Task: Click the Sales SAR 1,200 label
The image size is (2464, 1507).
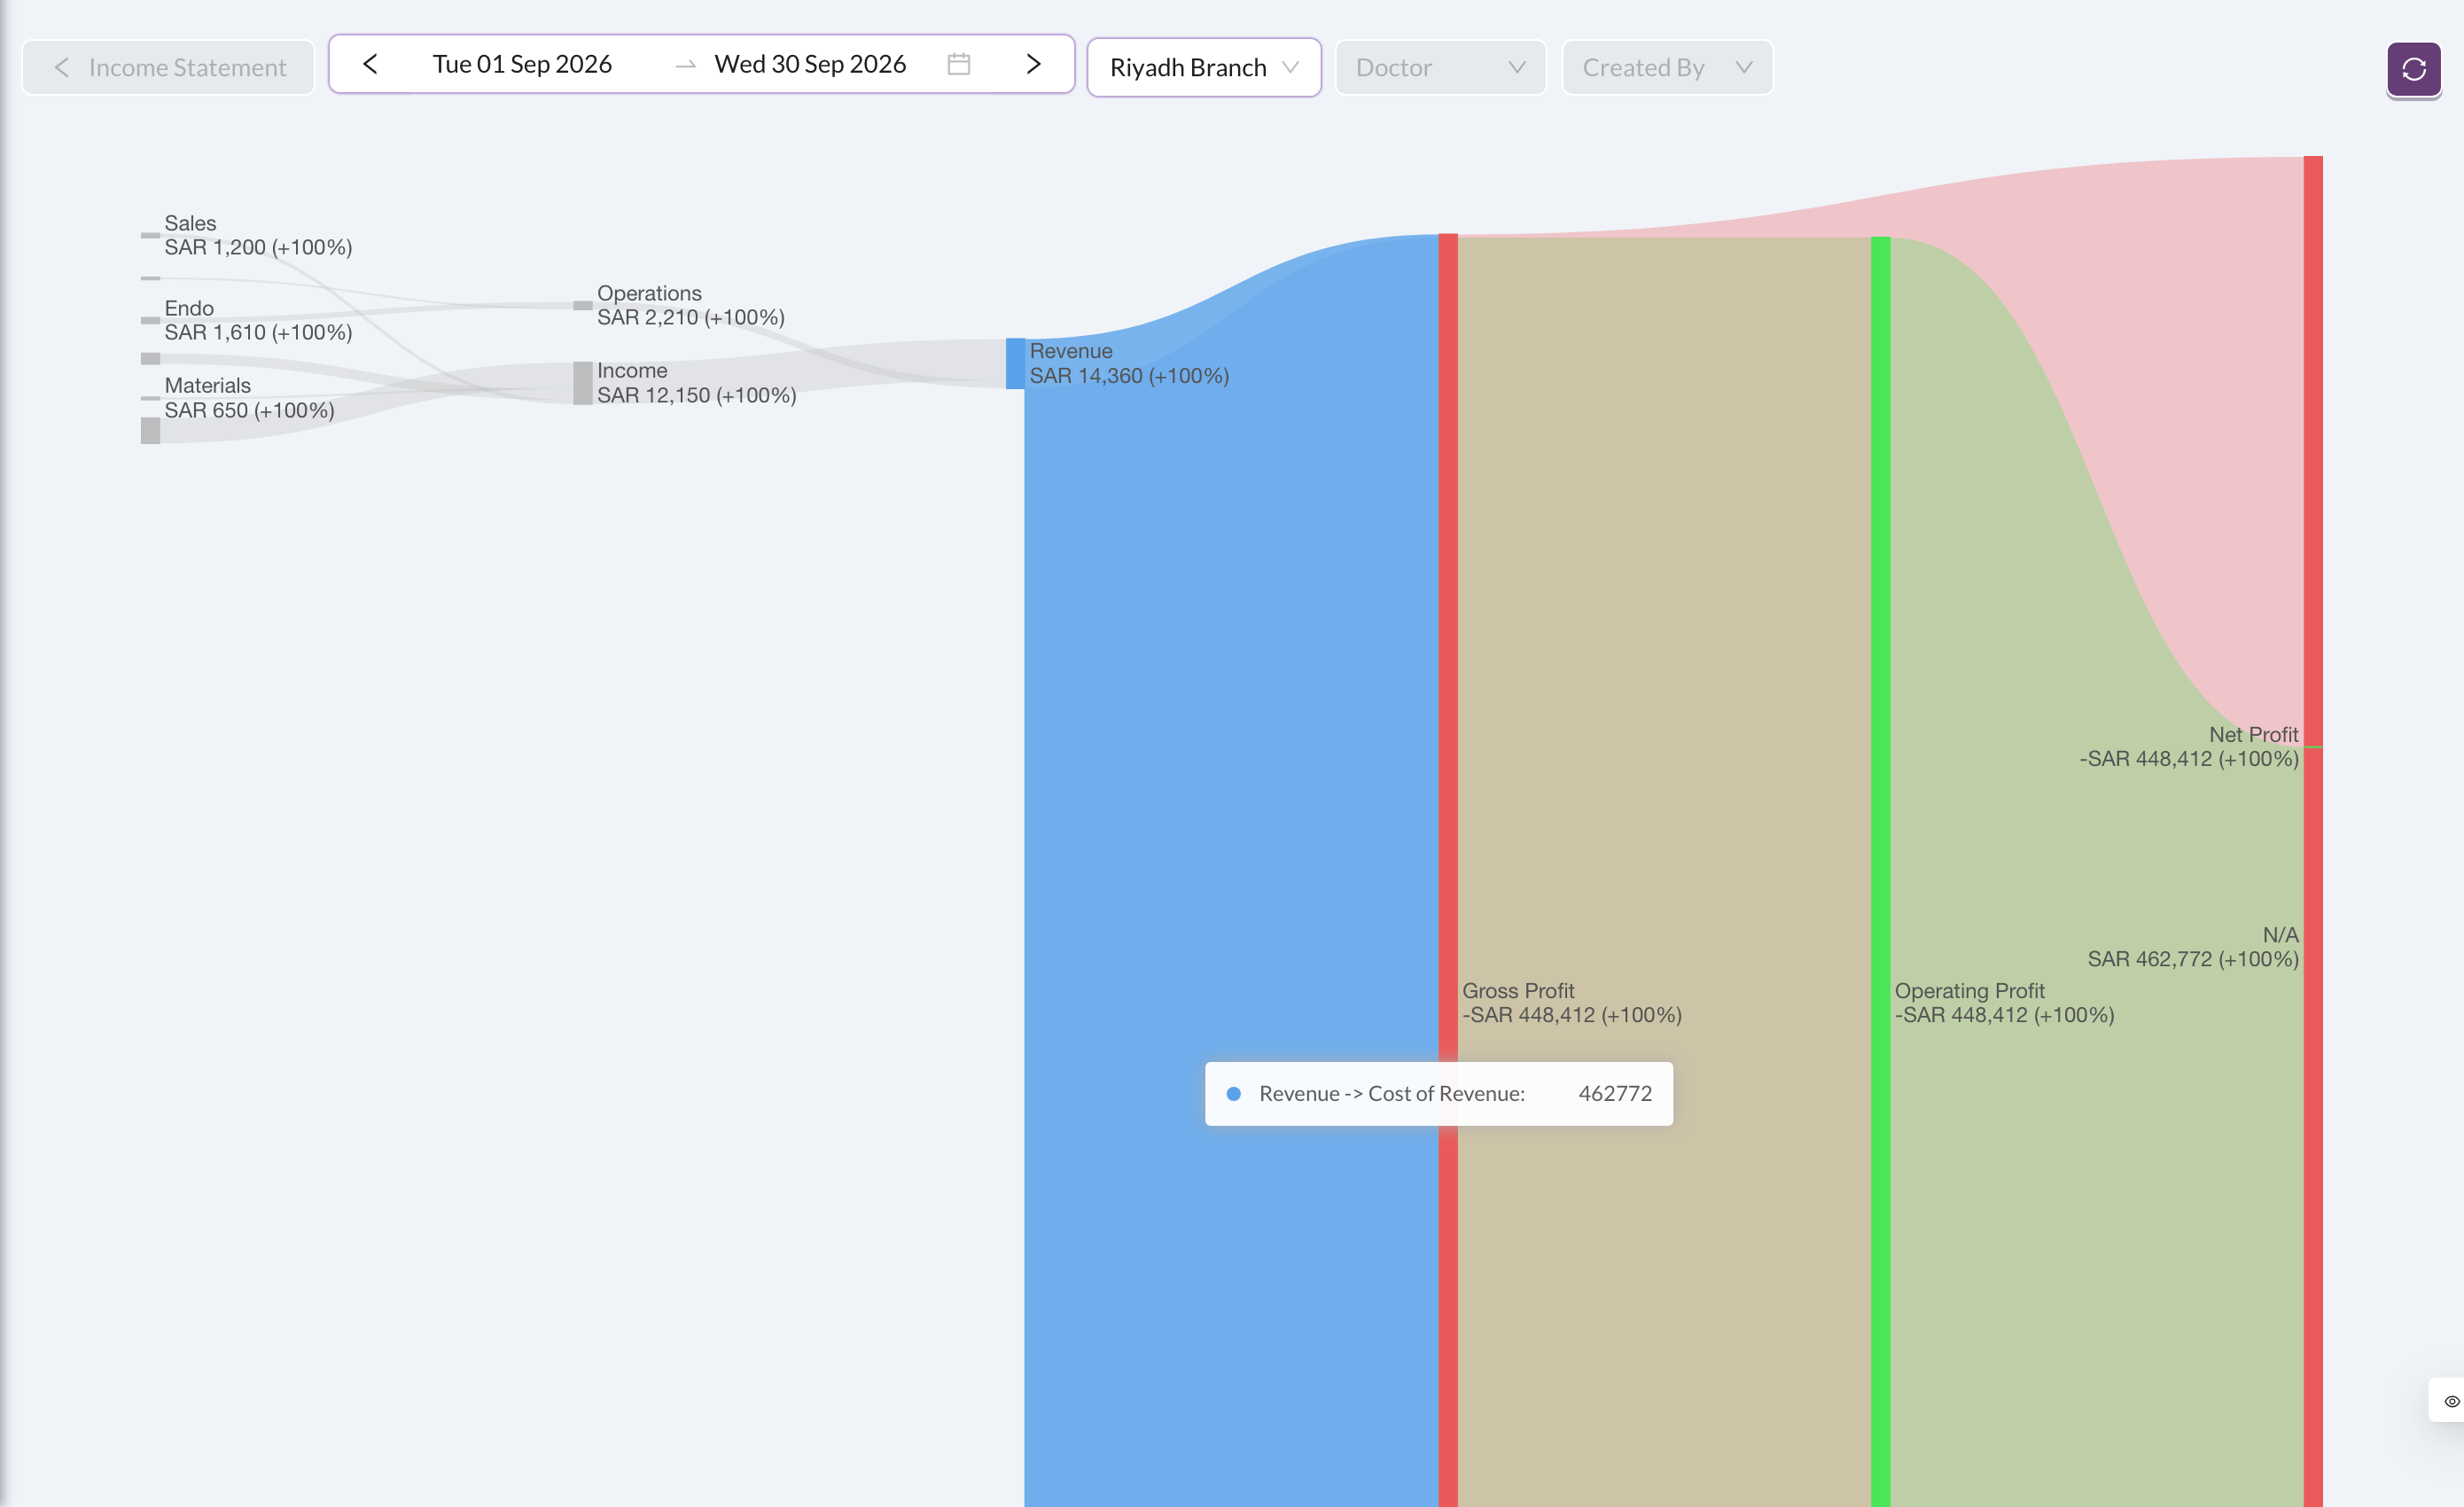Action: click(x=258, y=235)
